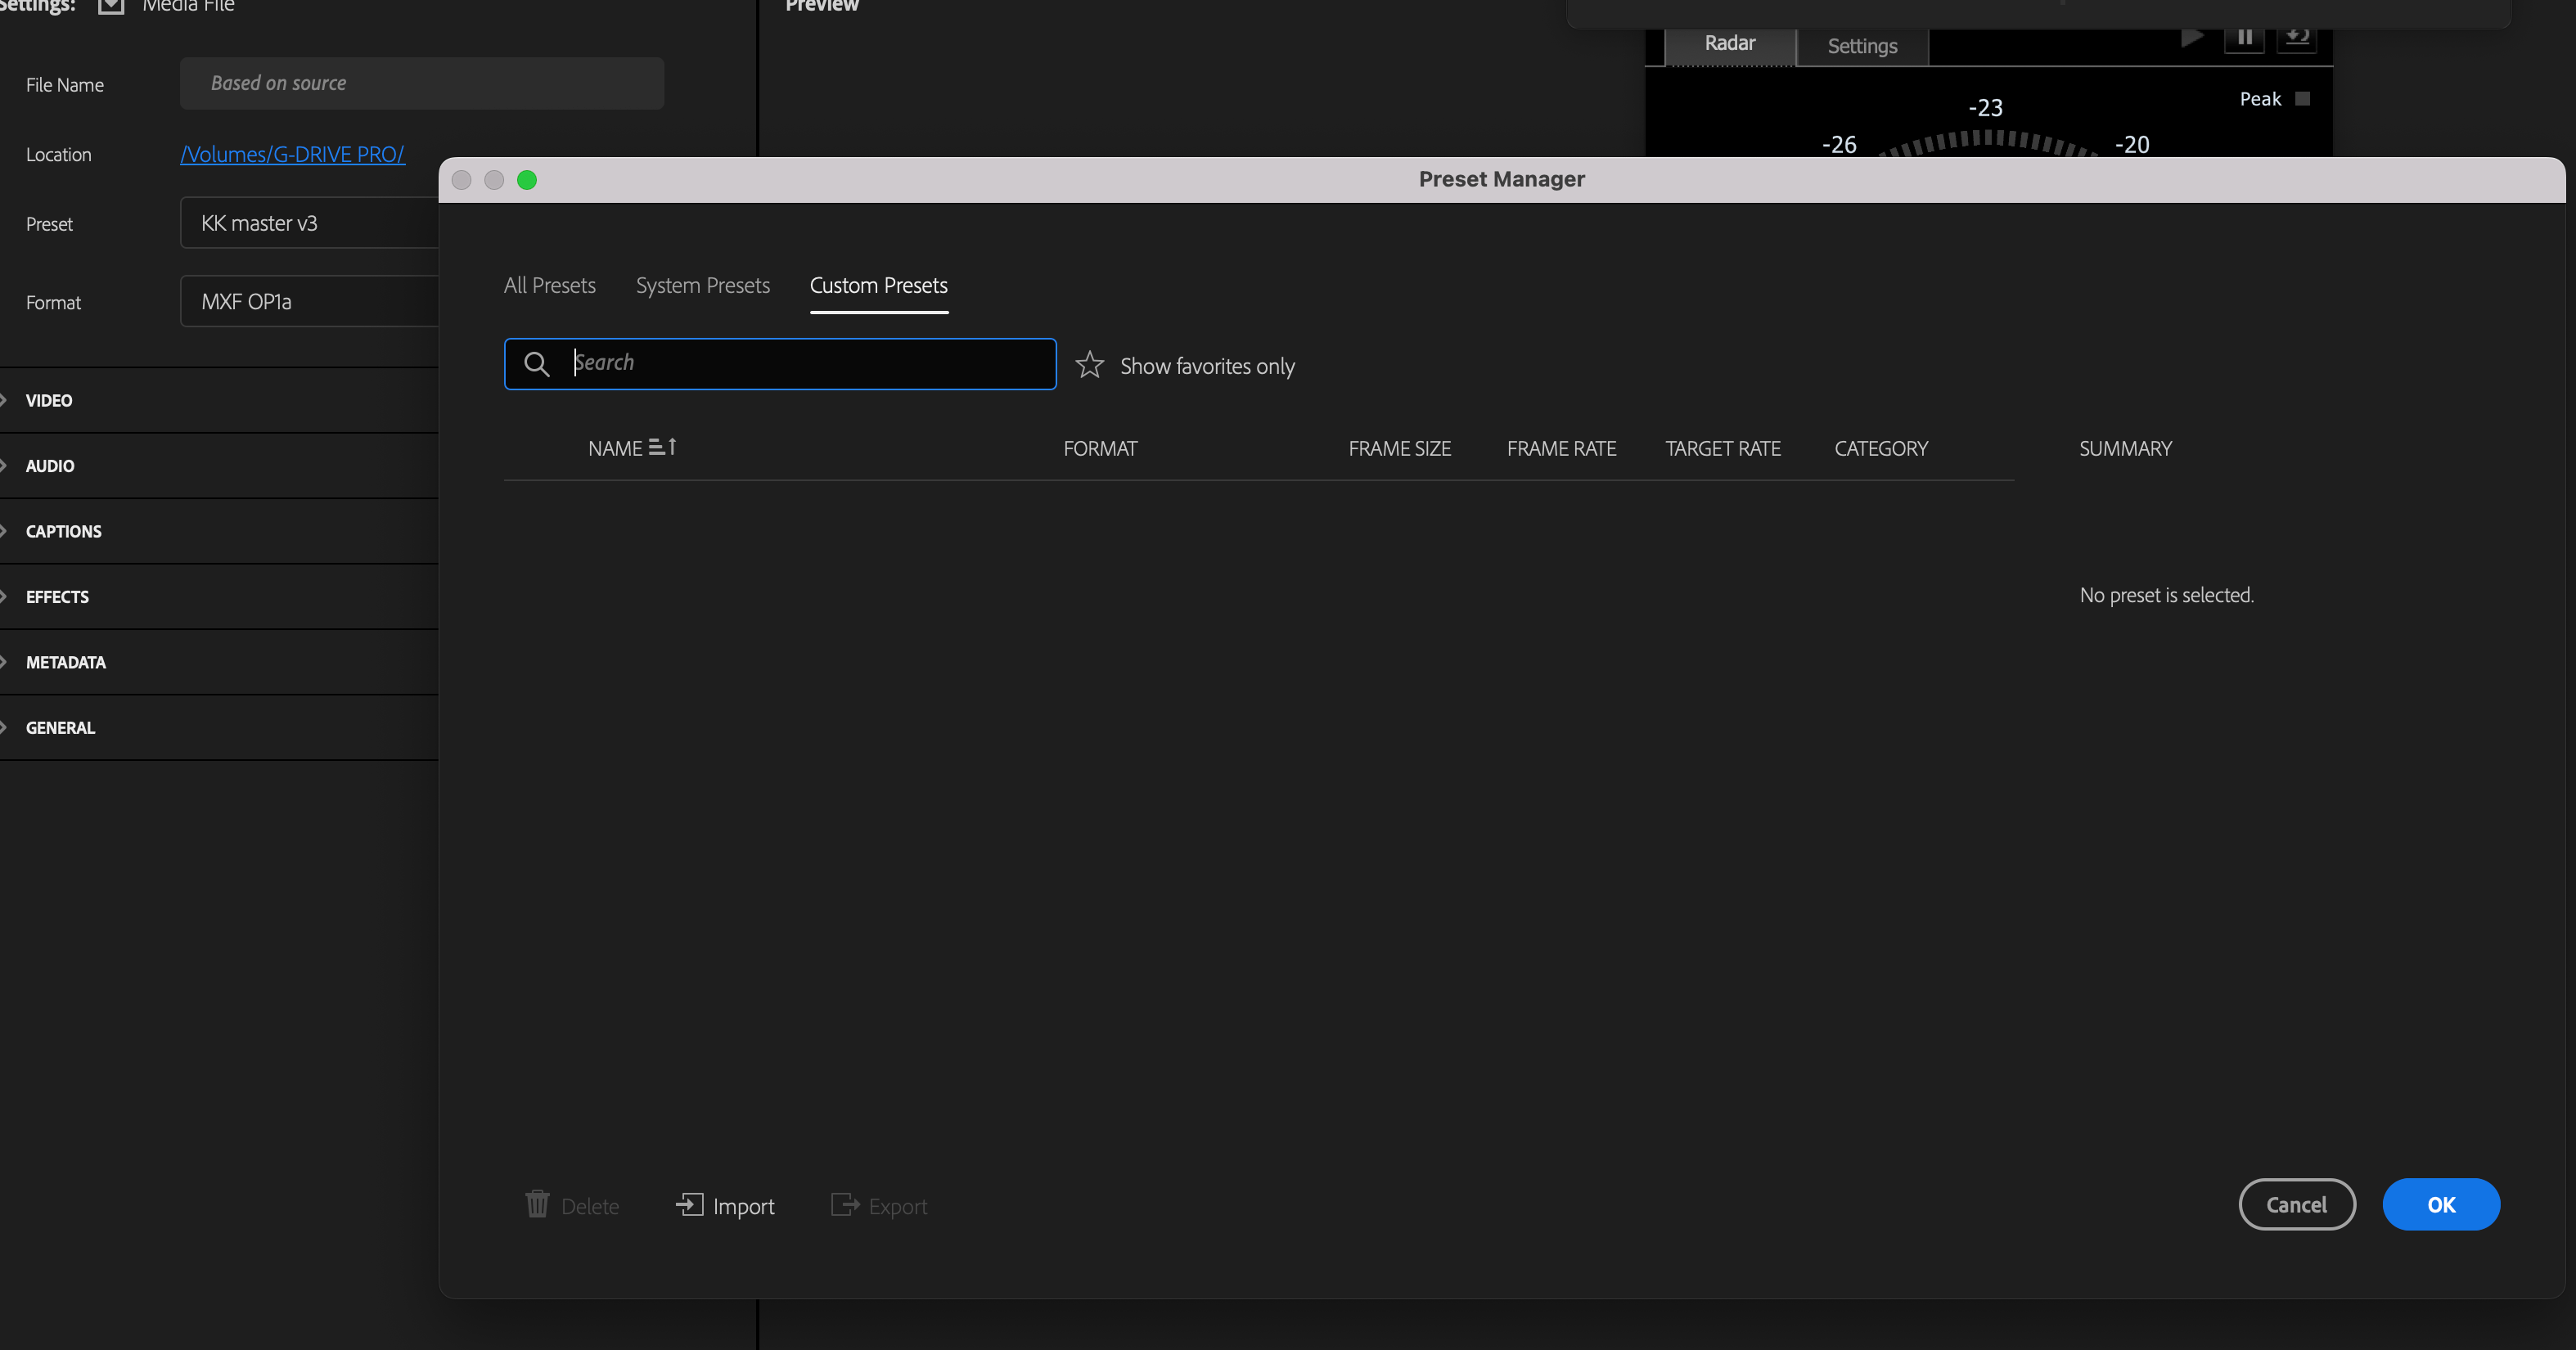Click the search magnifier icon in Preset Manager

(537, 364)
